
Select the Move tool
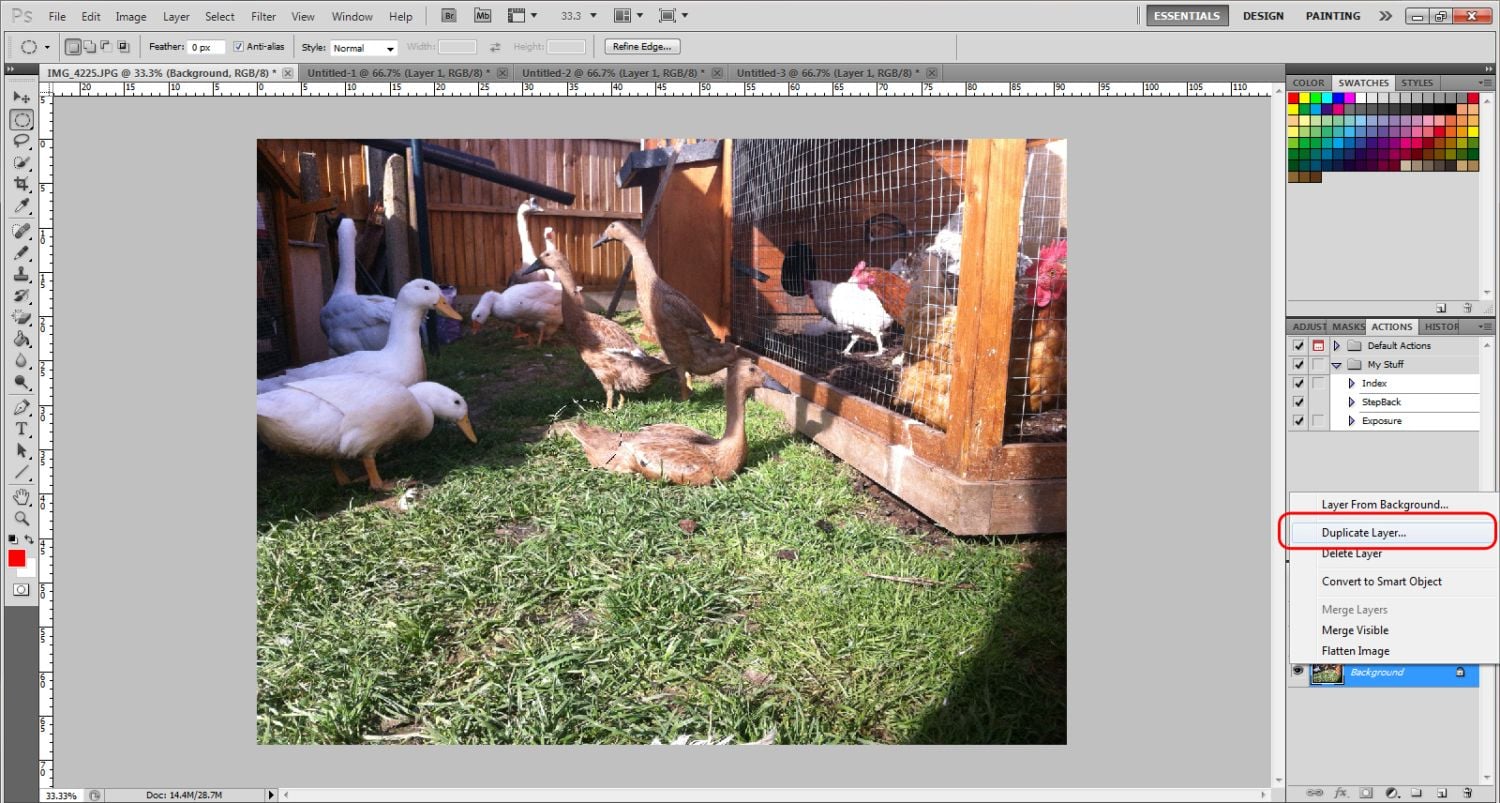pyautogui.click(x=21, y=98)
